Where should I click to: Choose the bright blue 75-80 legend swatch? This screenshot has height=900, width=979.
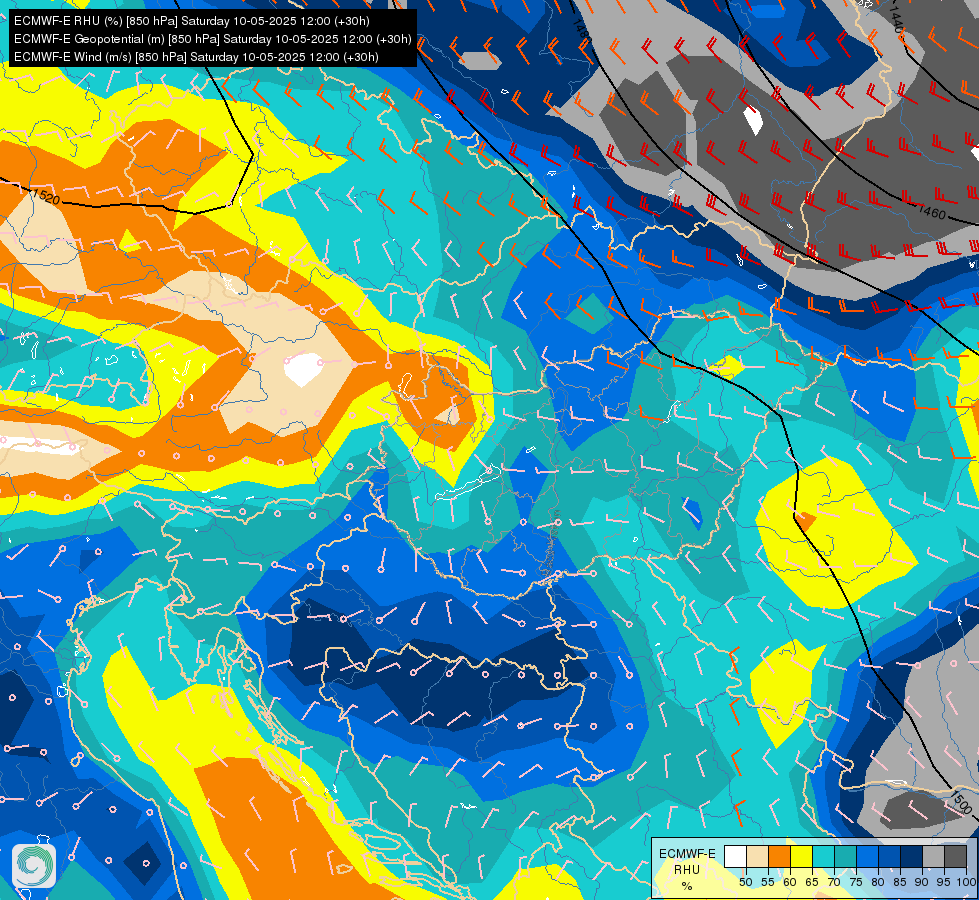coord(867,856)
